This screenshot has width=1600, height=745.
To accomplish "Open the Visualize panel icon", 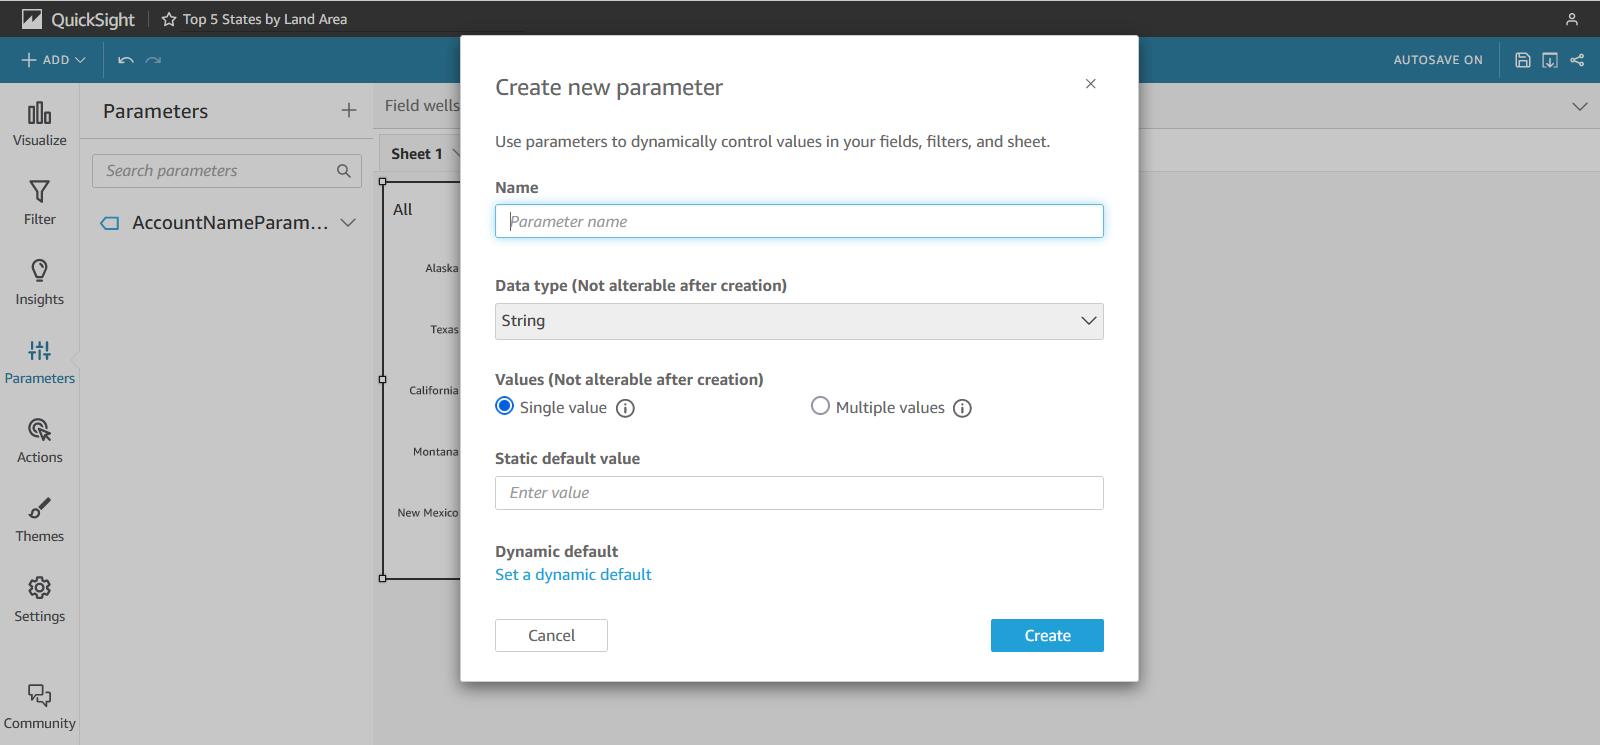I will pyautogui.click(x=39, y=113).
